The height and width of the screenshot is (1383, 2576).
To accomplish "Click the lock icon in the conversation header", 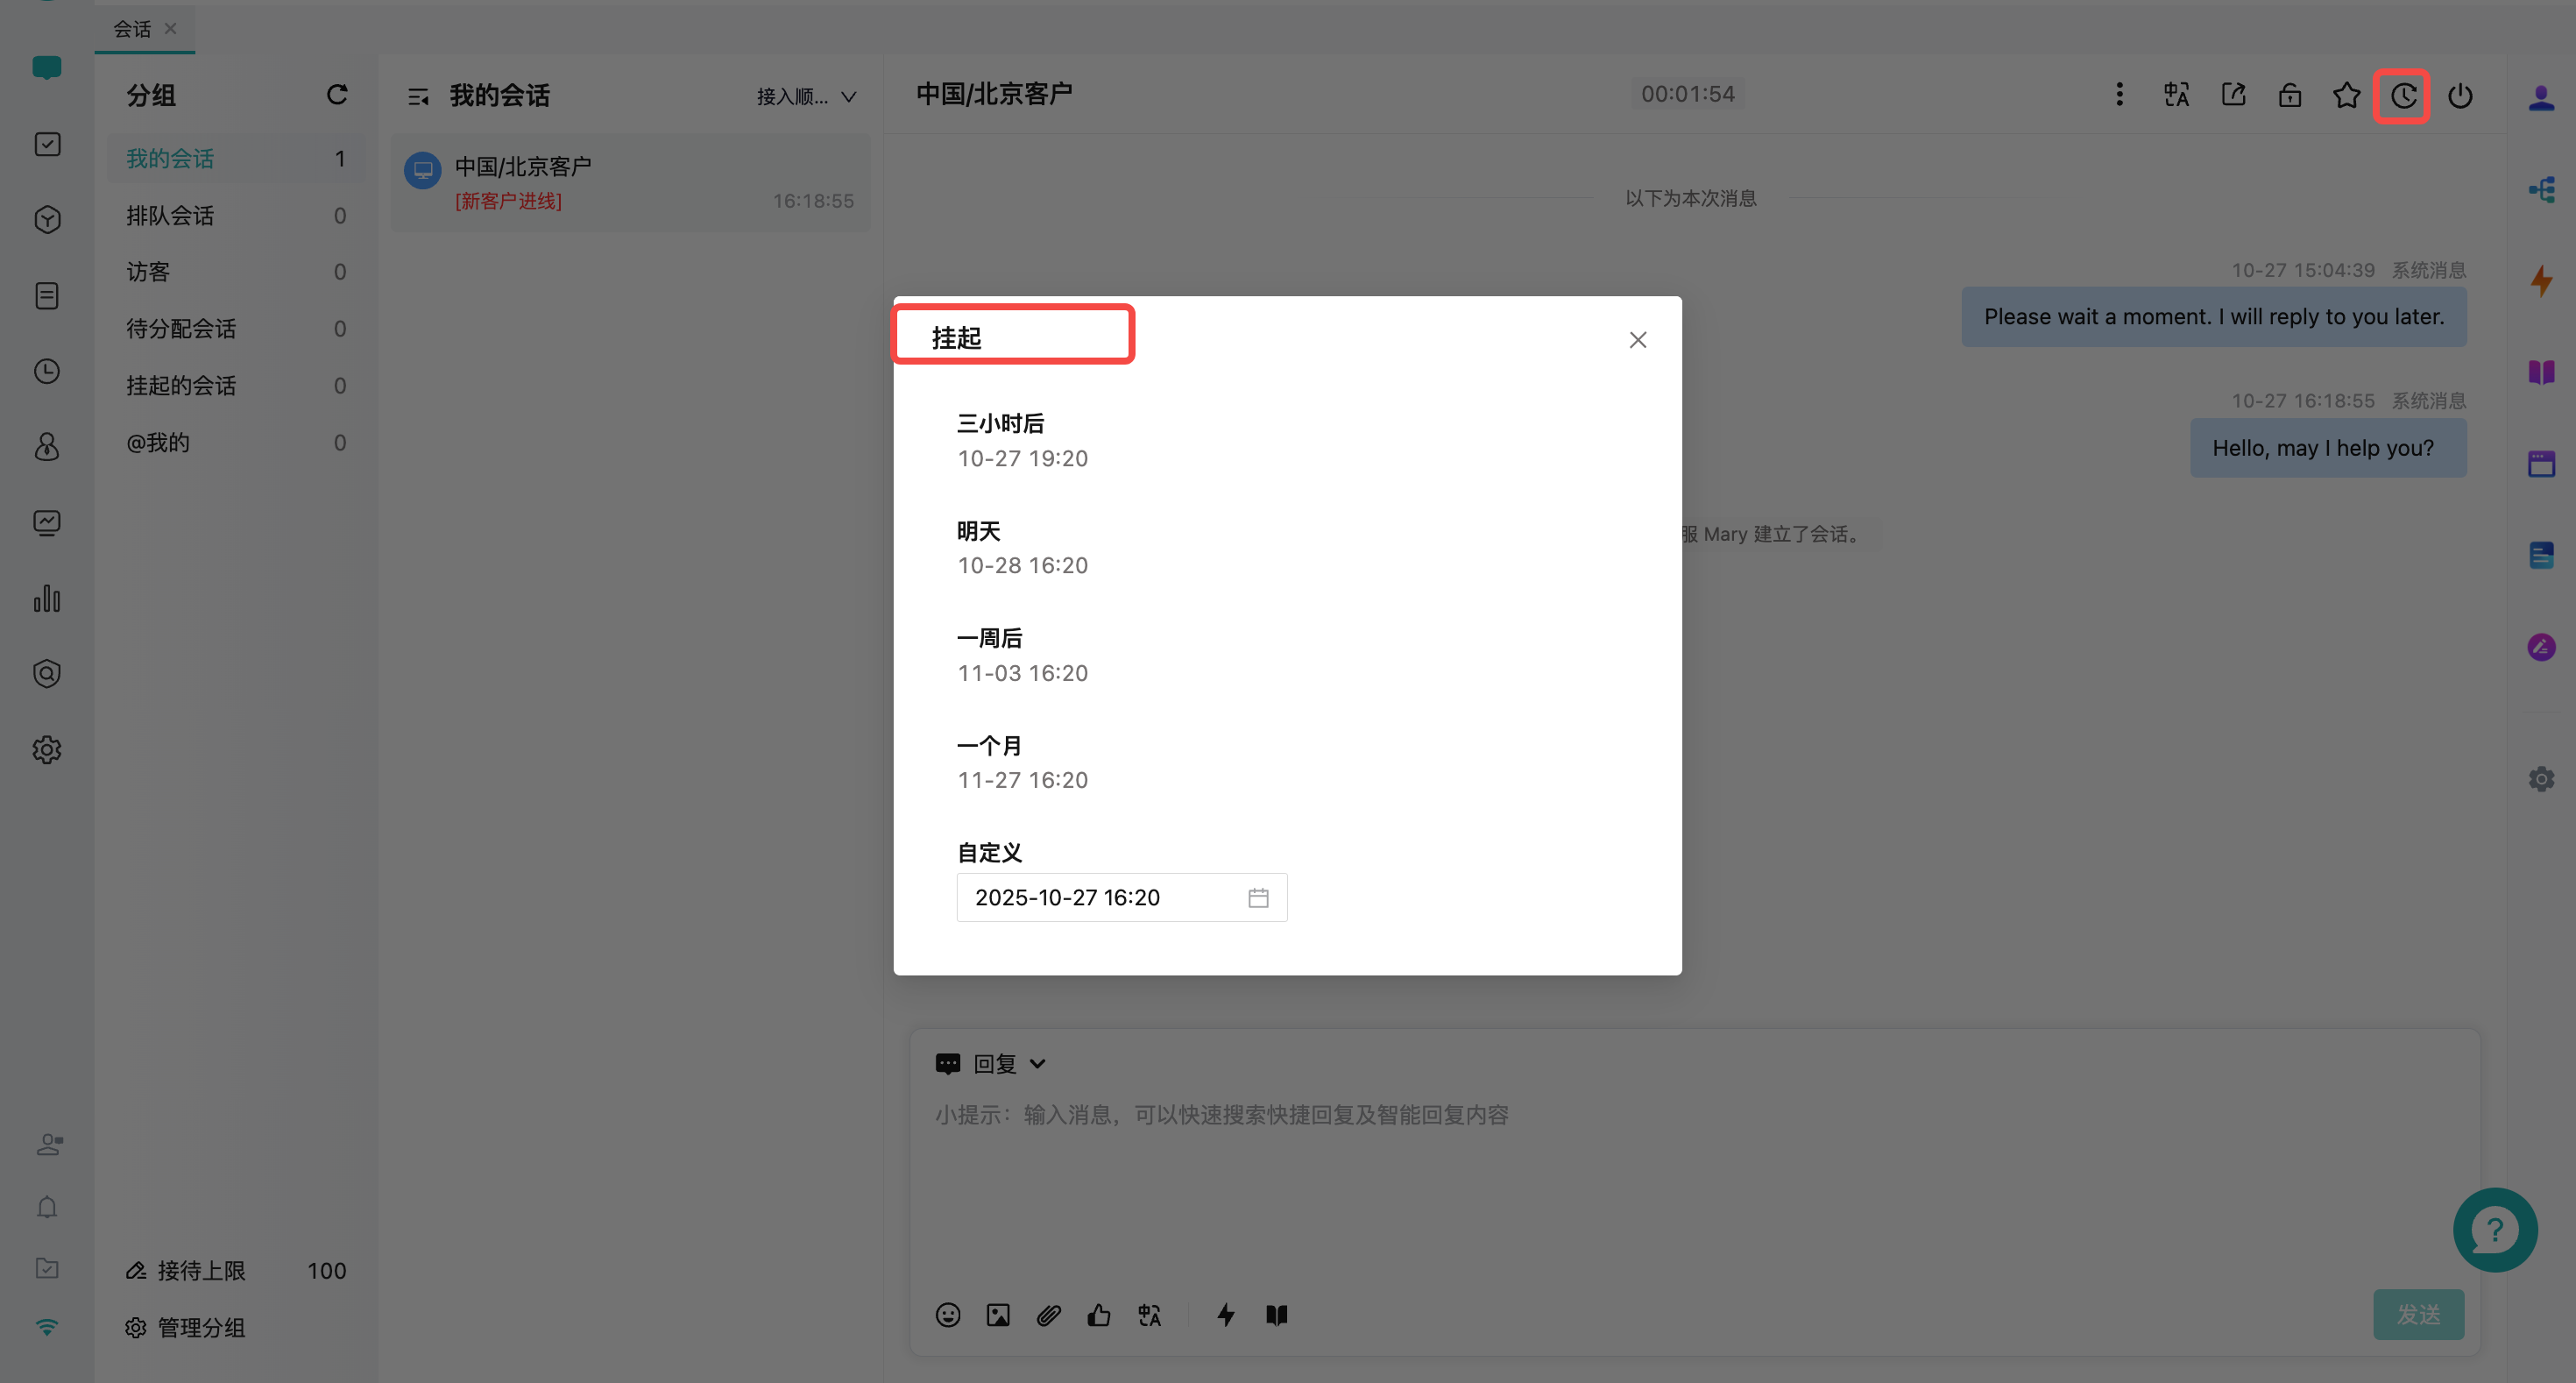I will (x=2290, y=94).
